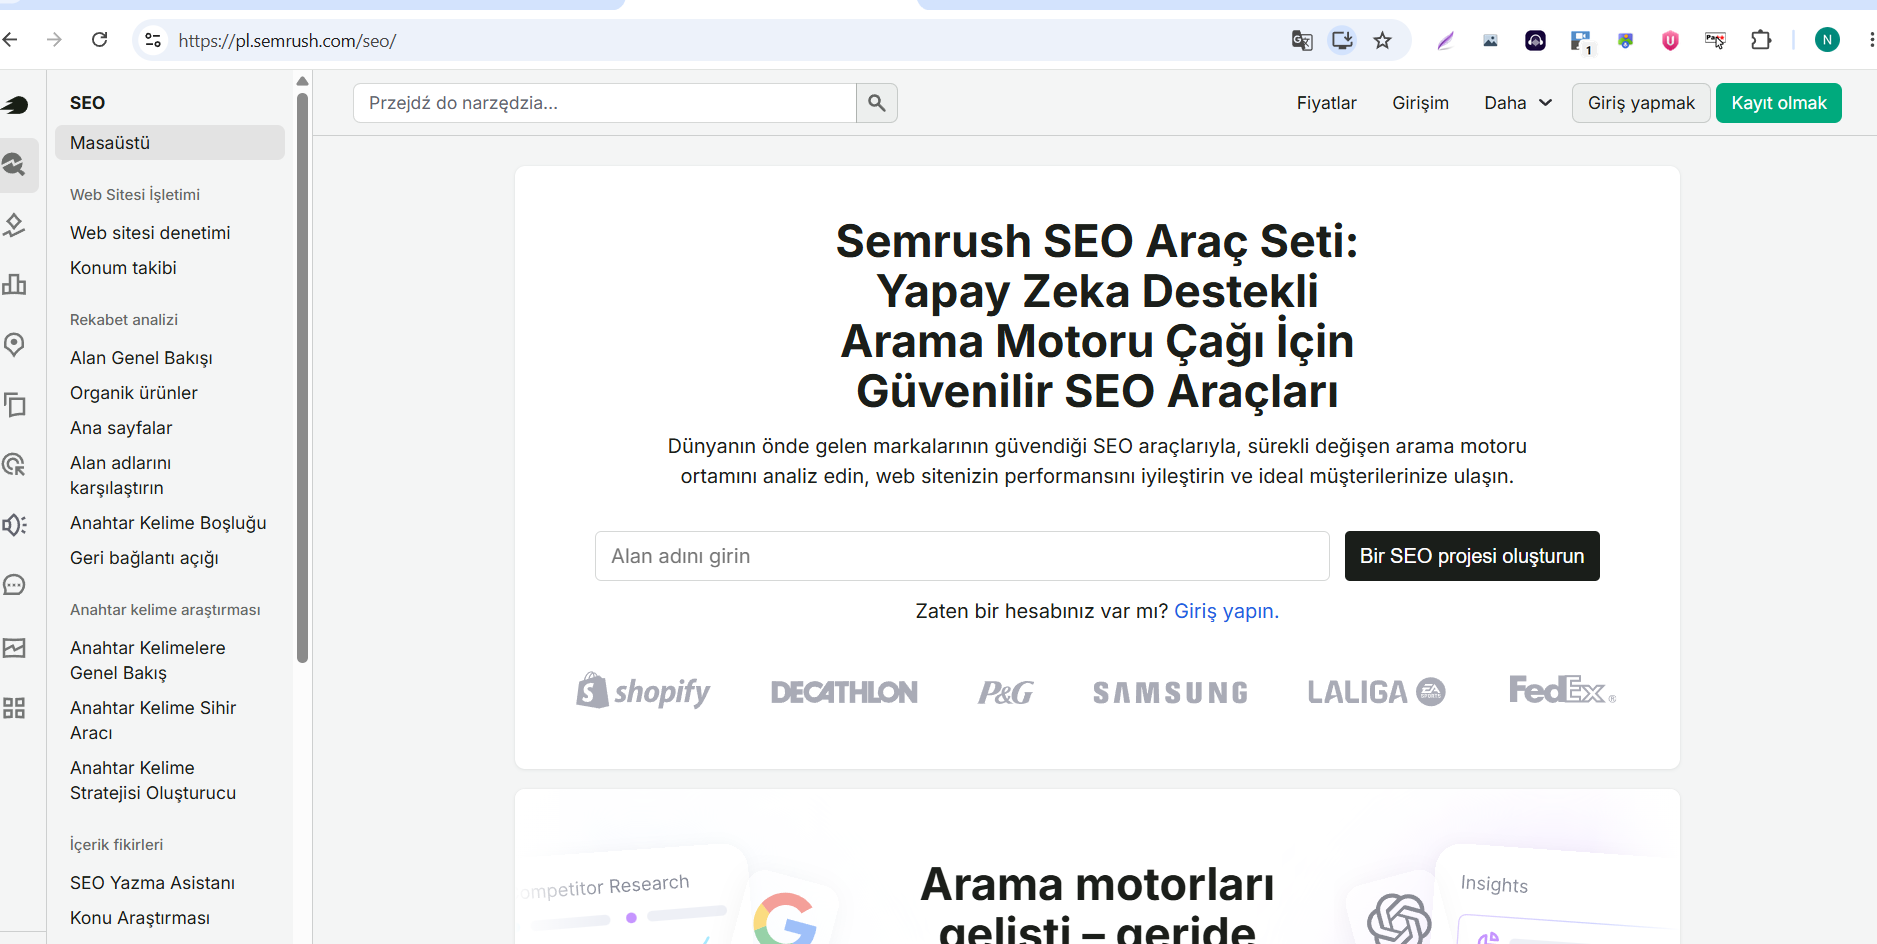Viewport: 1877px width, 944px height.
Task: Open Fiyatlar in top navigation
Action: tap(1326, 103)
